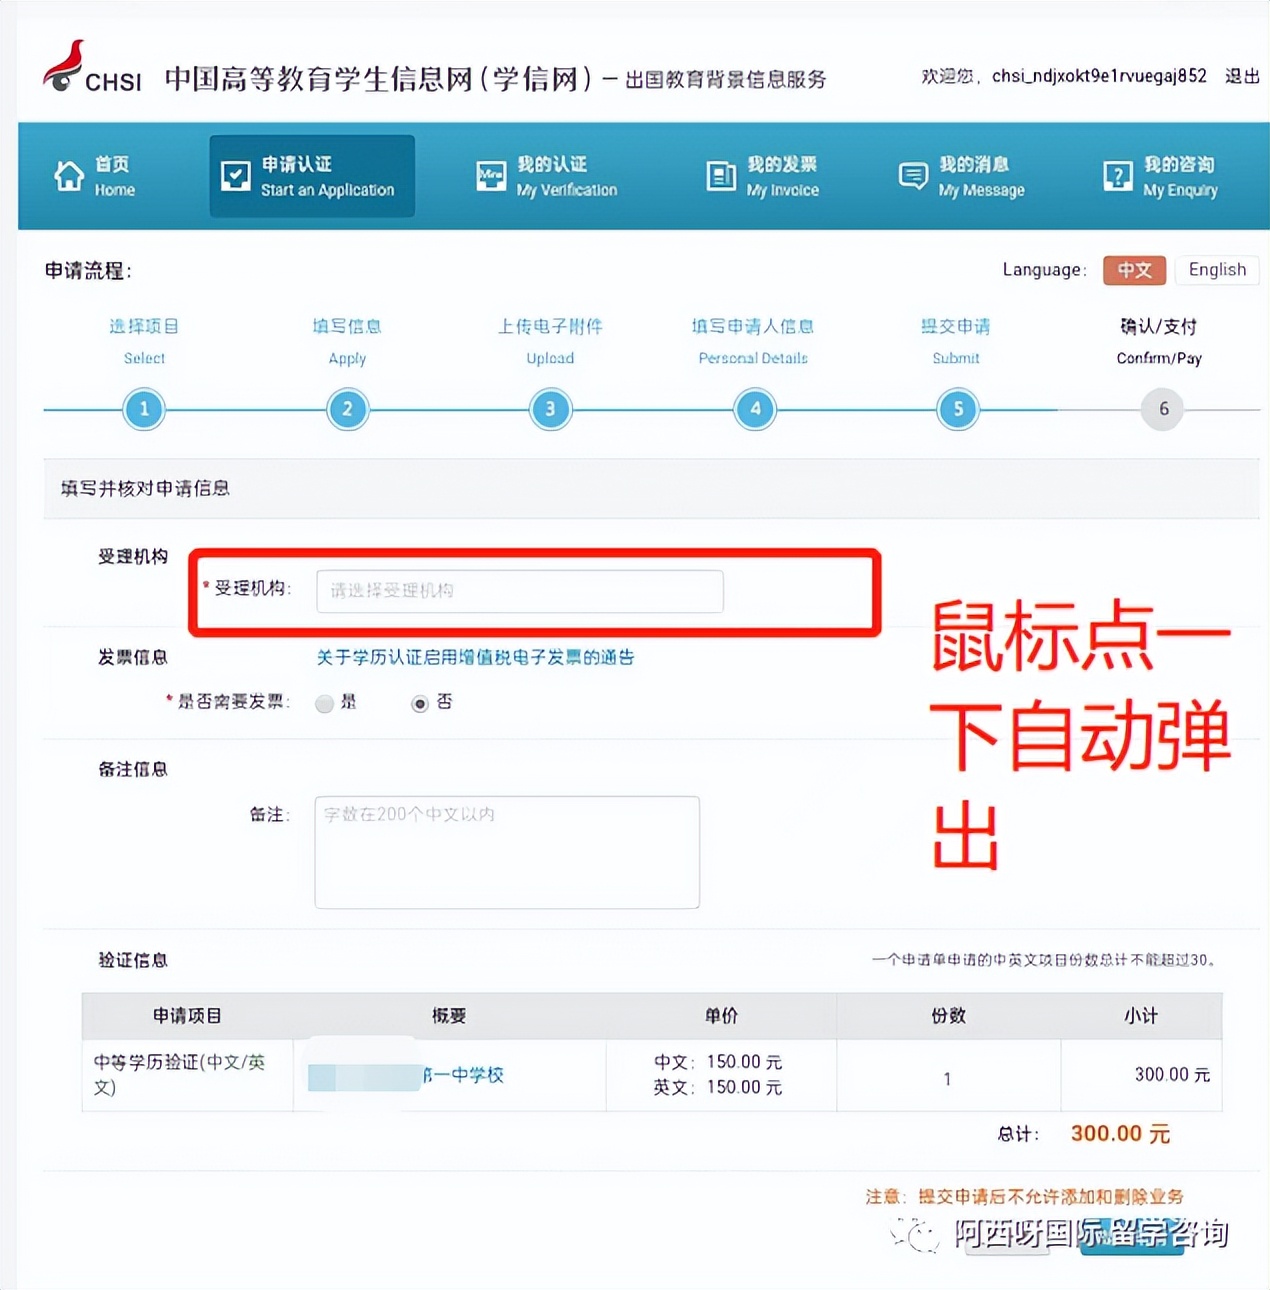1270x1290 pixels.
Task: Open the VAT e-invoice notice link
Action: click(475, 657)
